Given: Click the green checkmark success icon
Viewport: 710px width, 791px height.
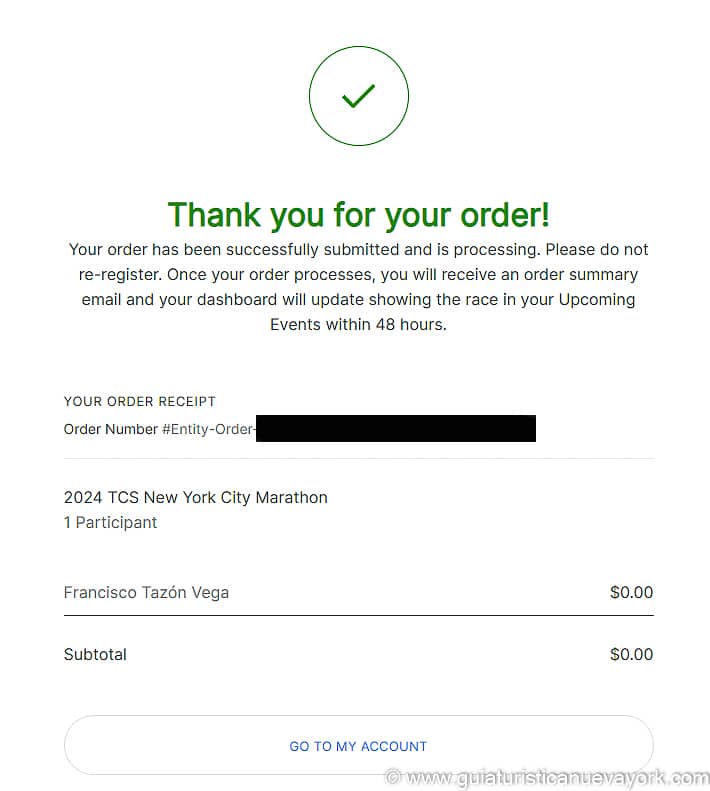Looking at the screenshot, I should [x=358, y=96].
